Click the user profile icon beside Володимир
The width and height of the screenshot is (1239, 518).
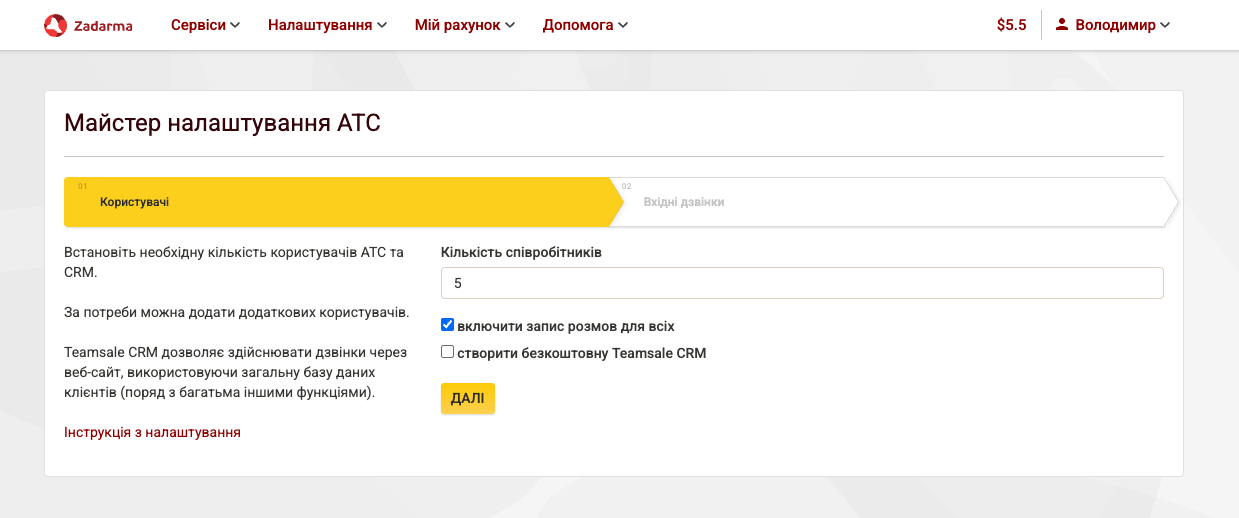pyautogui.click(x=1062, y=25)
